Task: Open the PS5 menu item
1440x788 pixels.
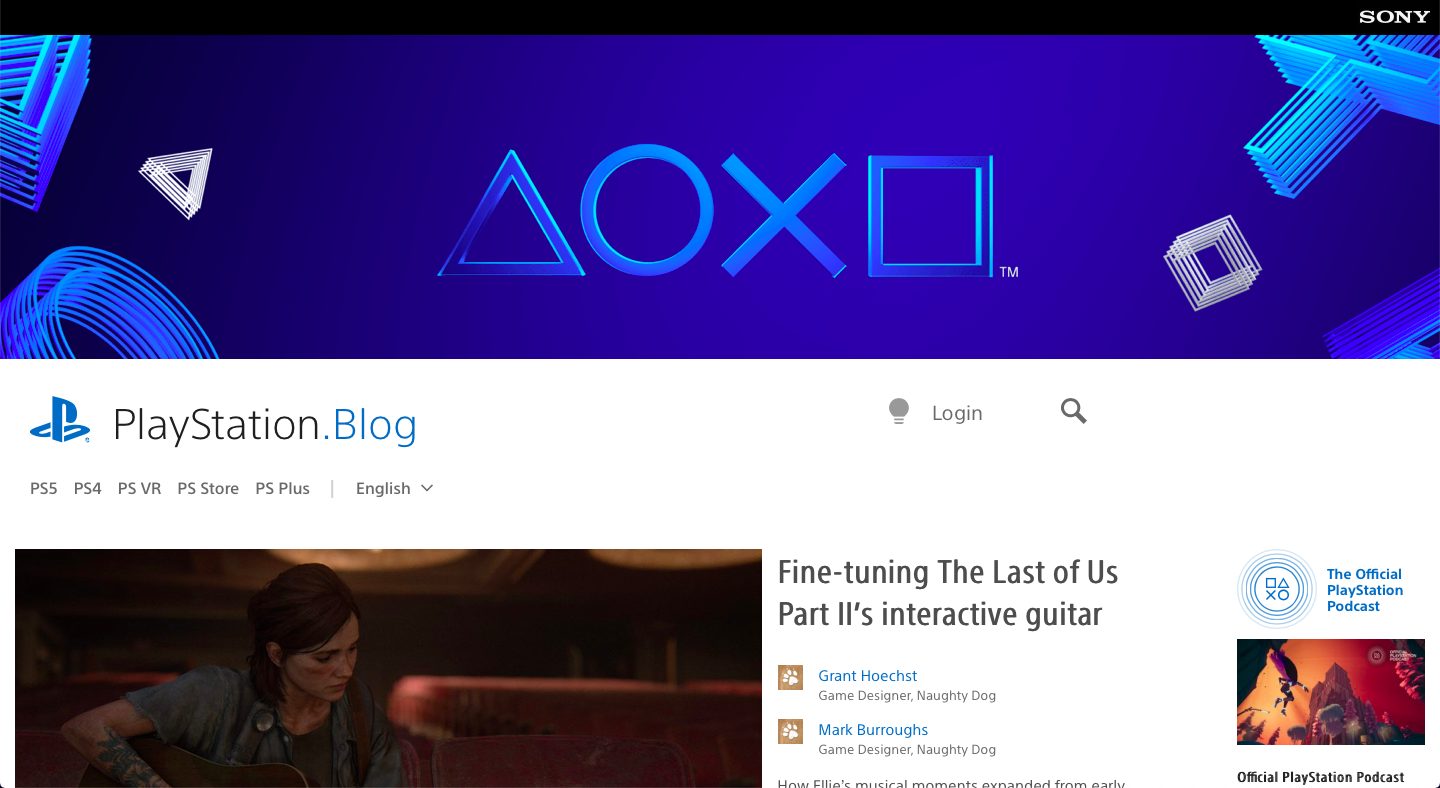Action: pos(44,488)
